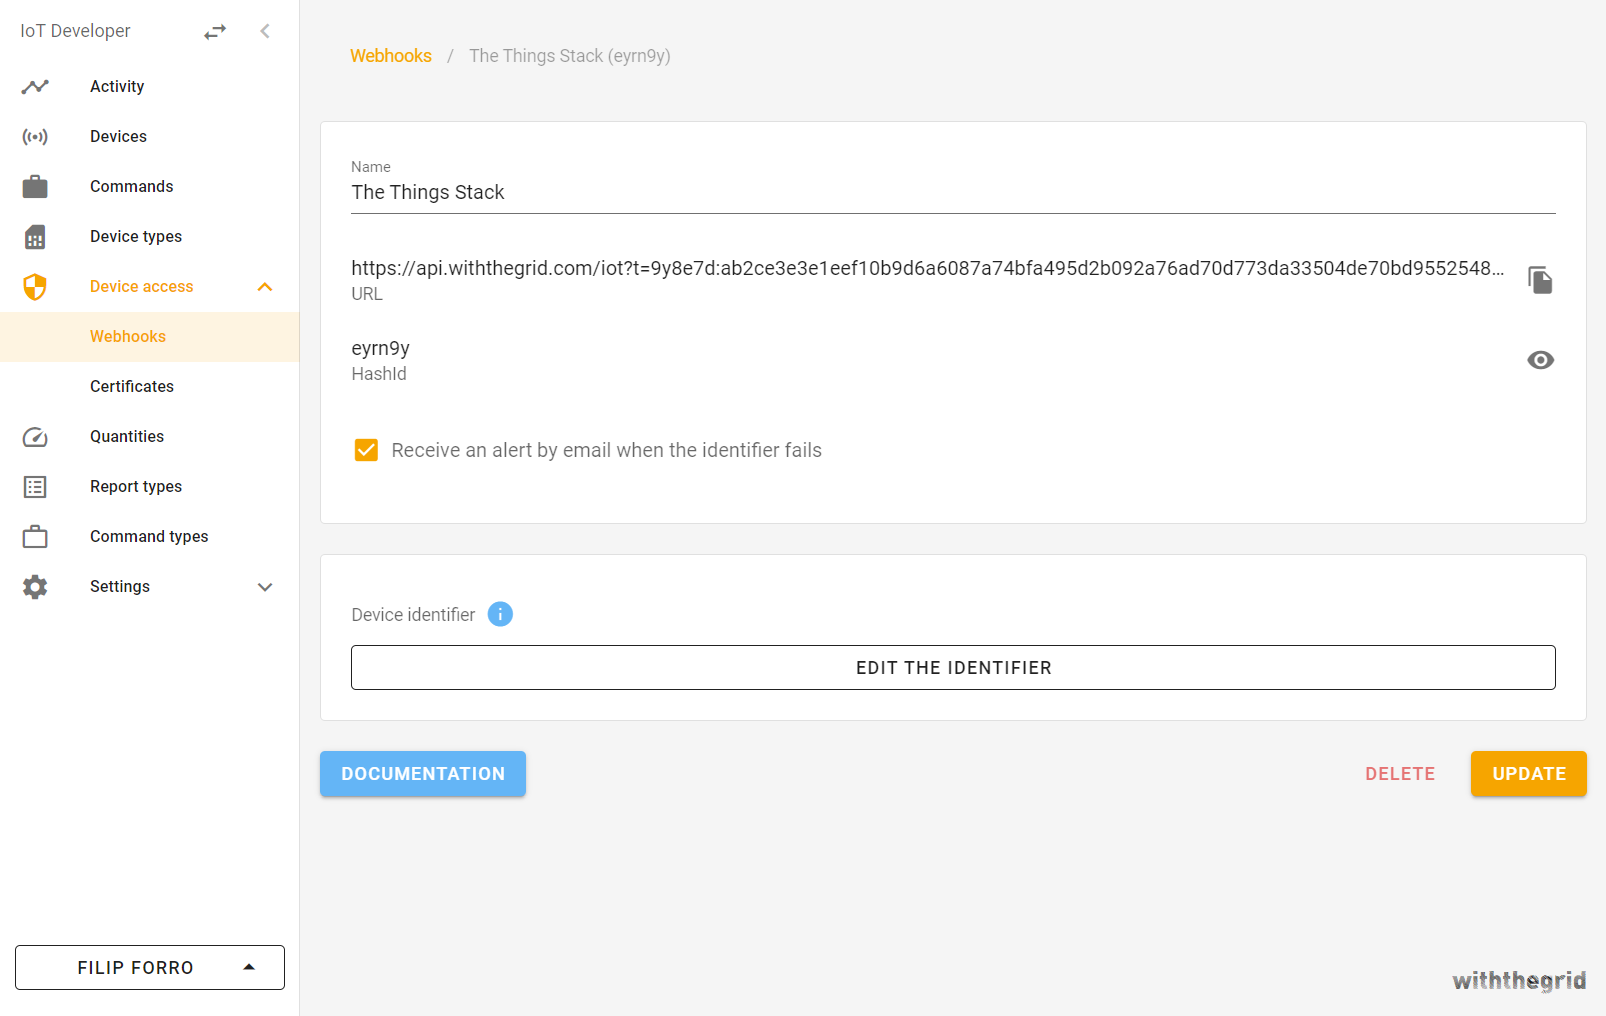1606x1016 pixels.
Task: Switch to the Certificates page
Action: click(x=131, y=386)
